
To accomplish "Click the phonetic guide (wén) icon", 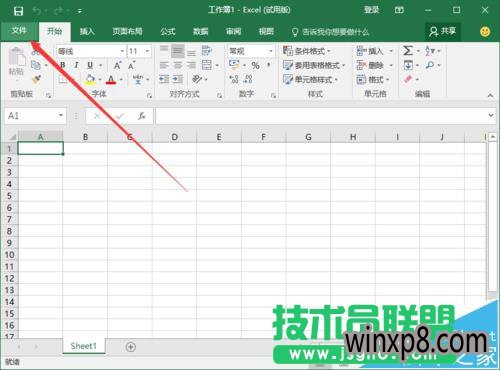I will click(138, 79).
